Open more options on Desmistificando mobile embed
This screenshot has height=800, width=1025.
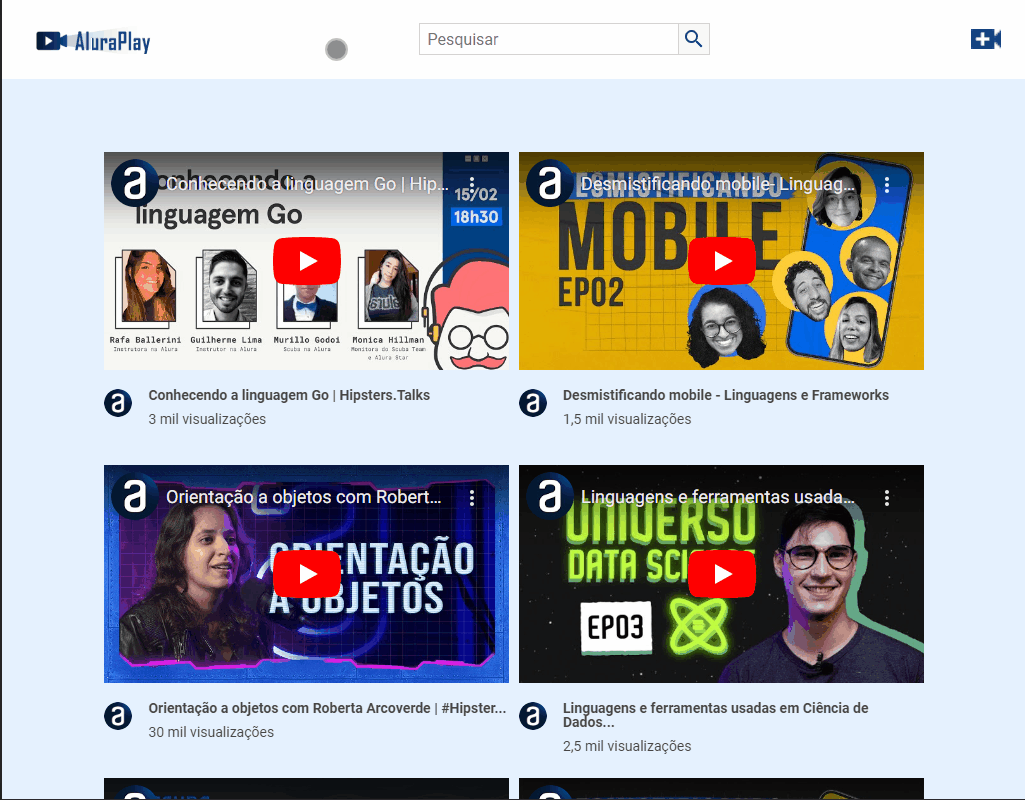pyautogui.click(x=887, y=184)
